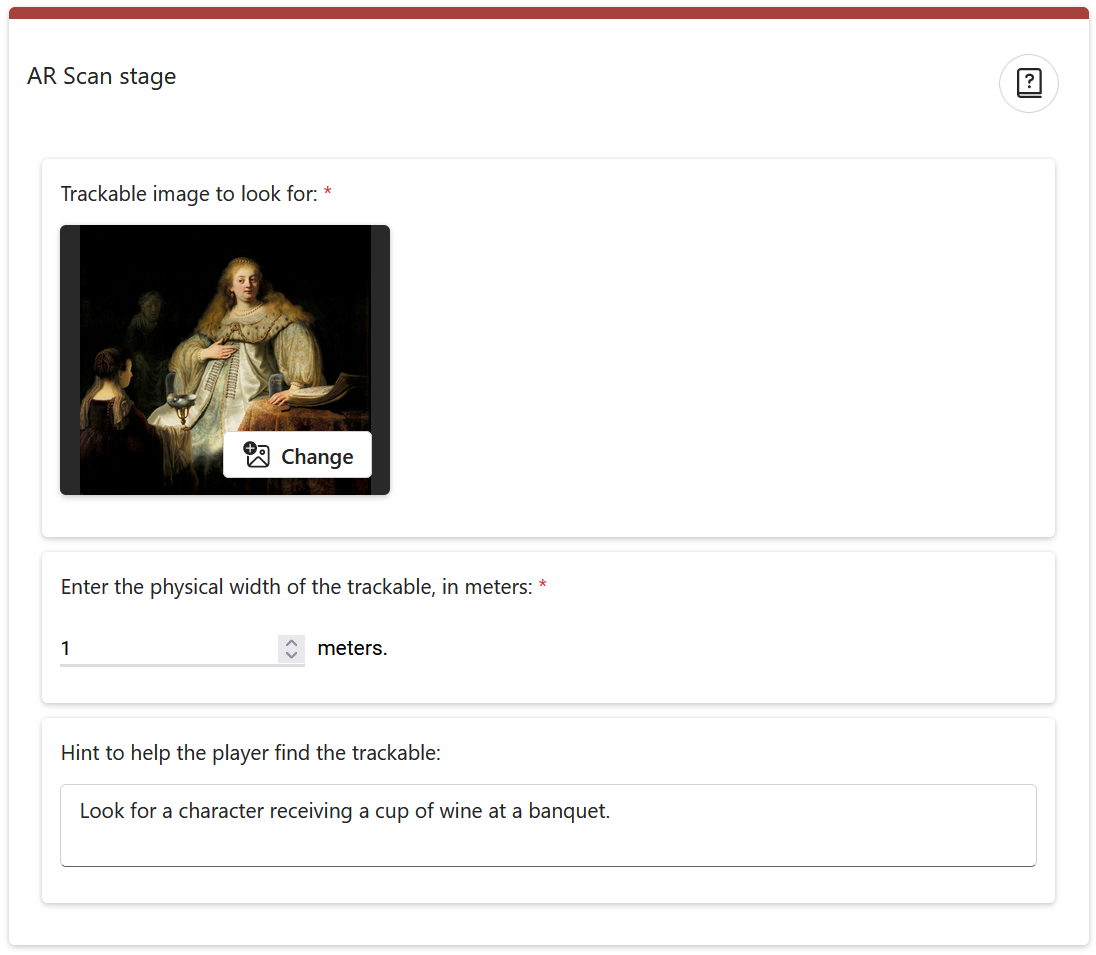Click the 'Change' text label on image
The image size is (1096, 955).
[317, 457]
